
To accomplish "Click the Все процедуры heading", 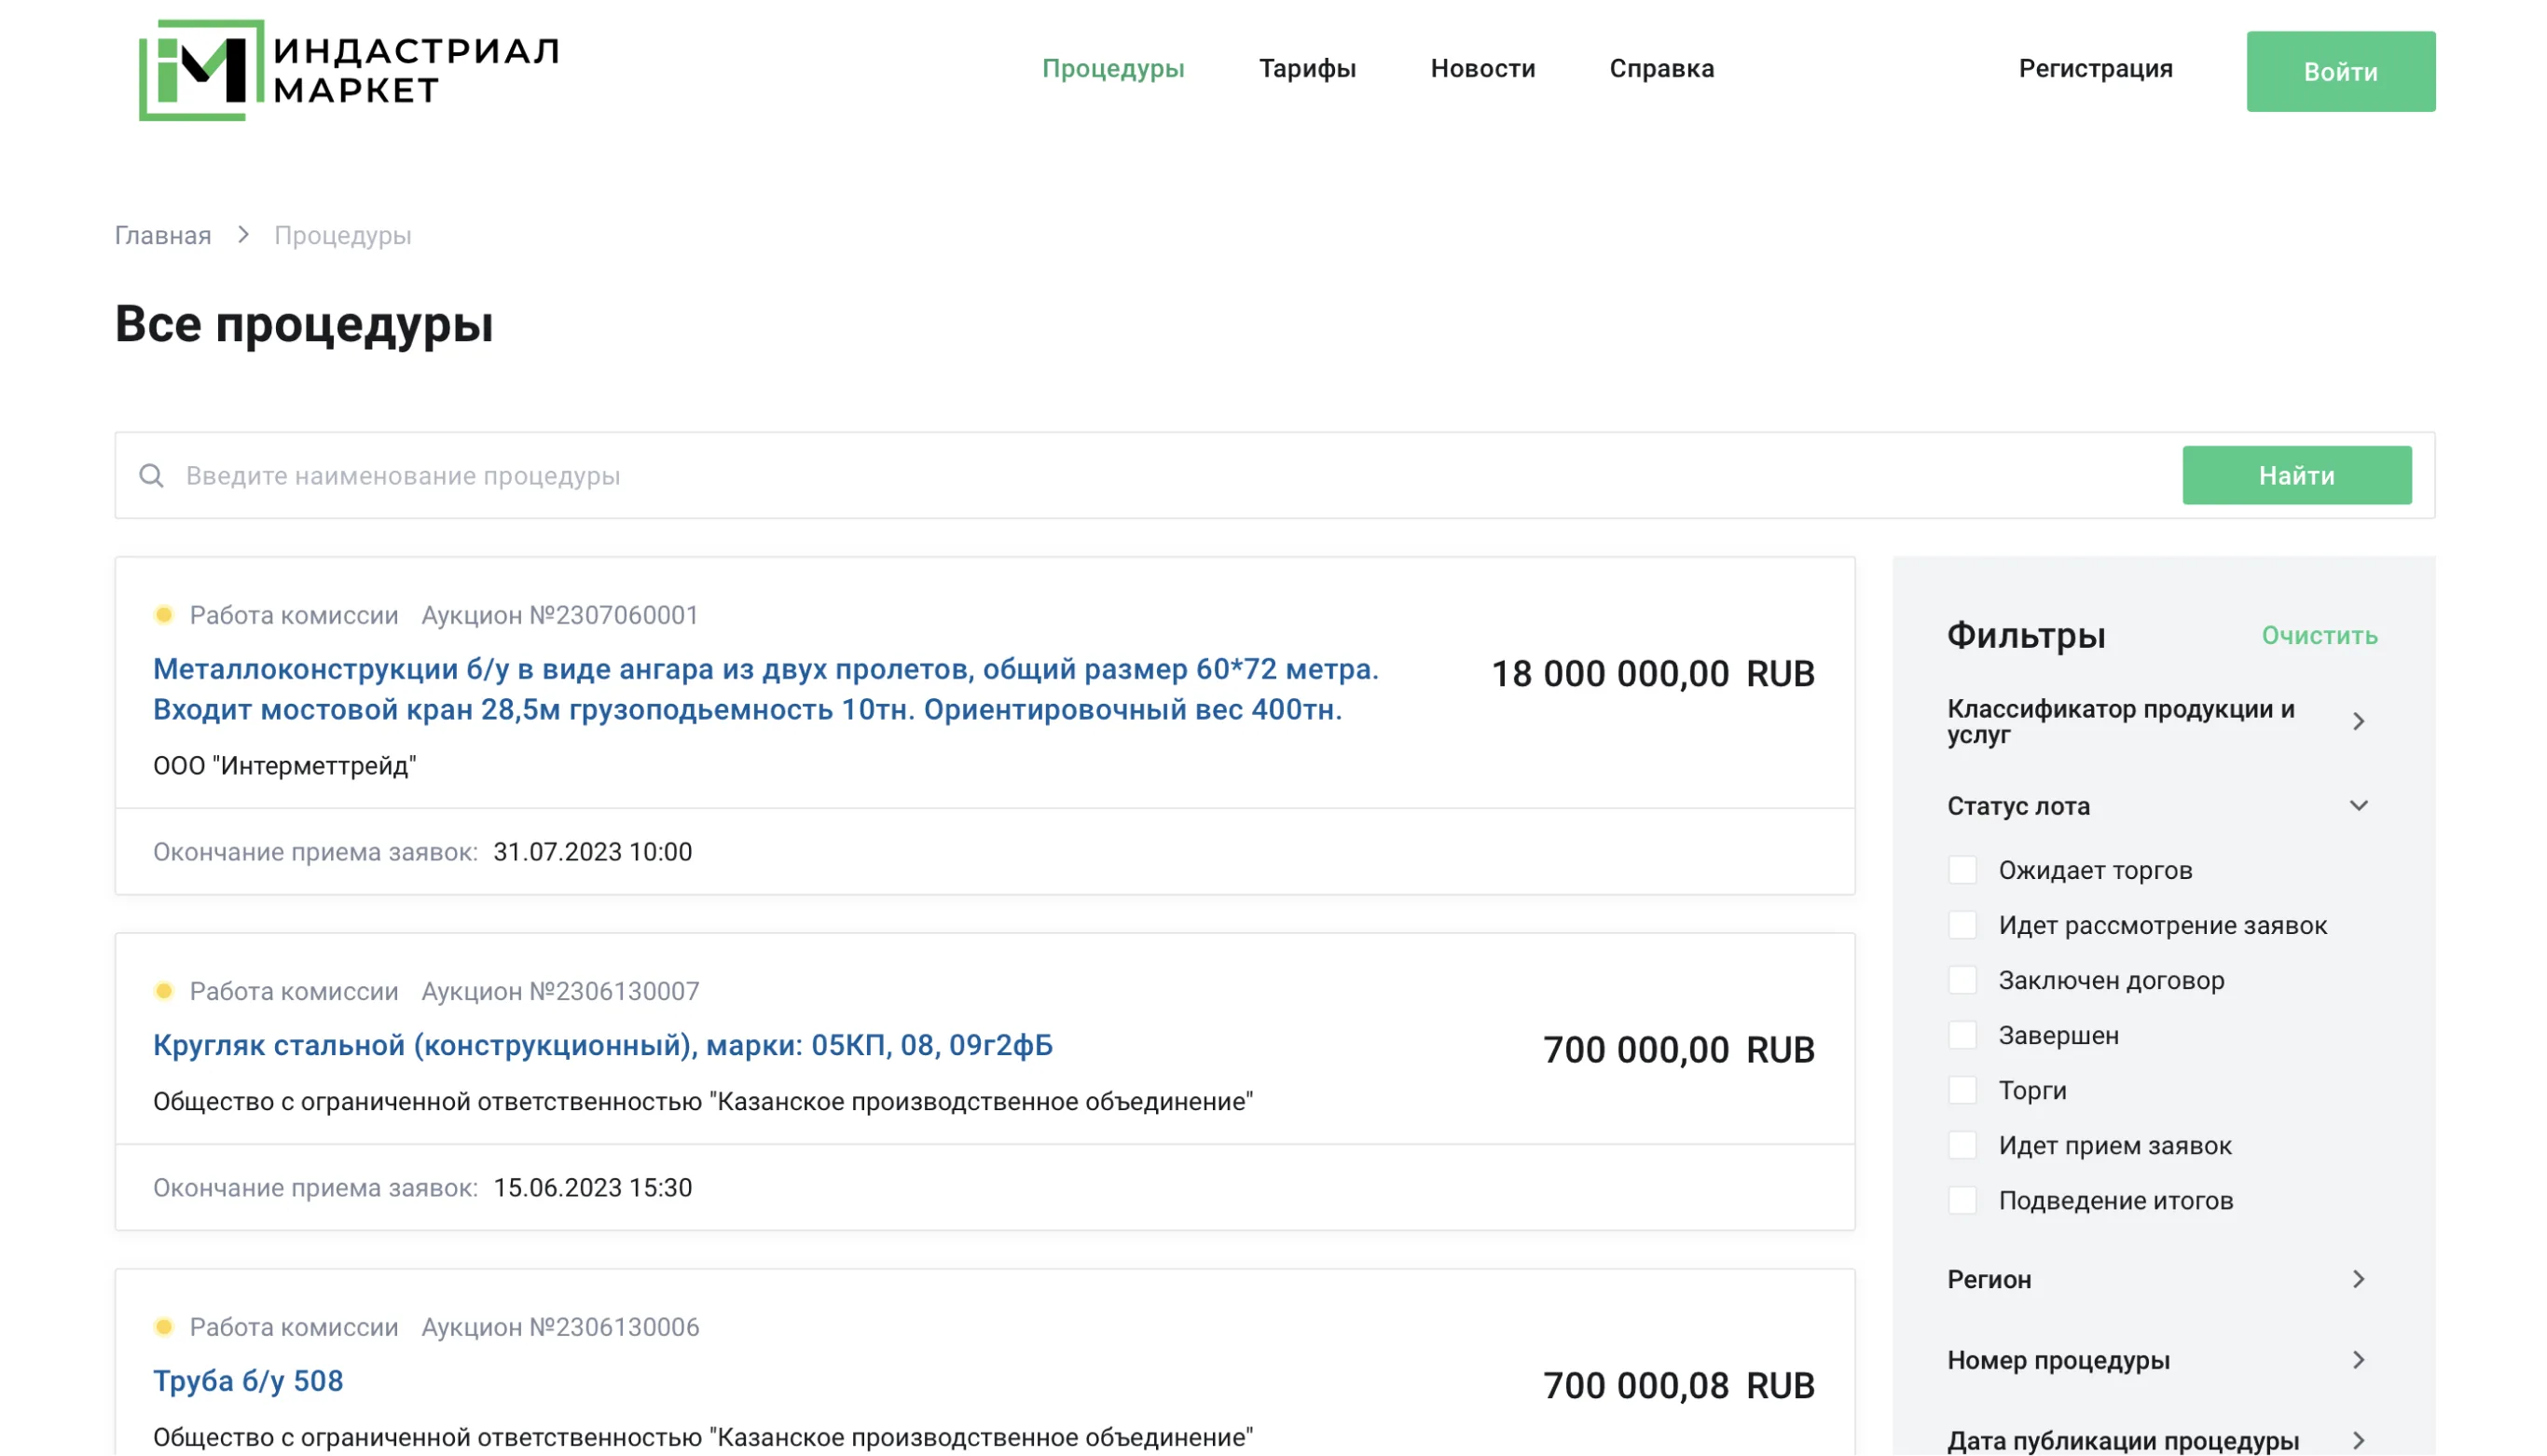I will tap(304, 325).
